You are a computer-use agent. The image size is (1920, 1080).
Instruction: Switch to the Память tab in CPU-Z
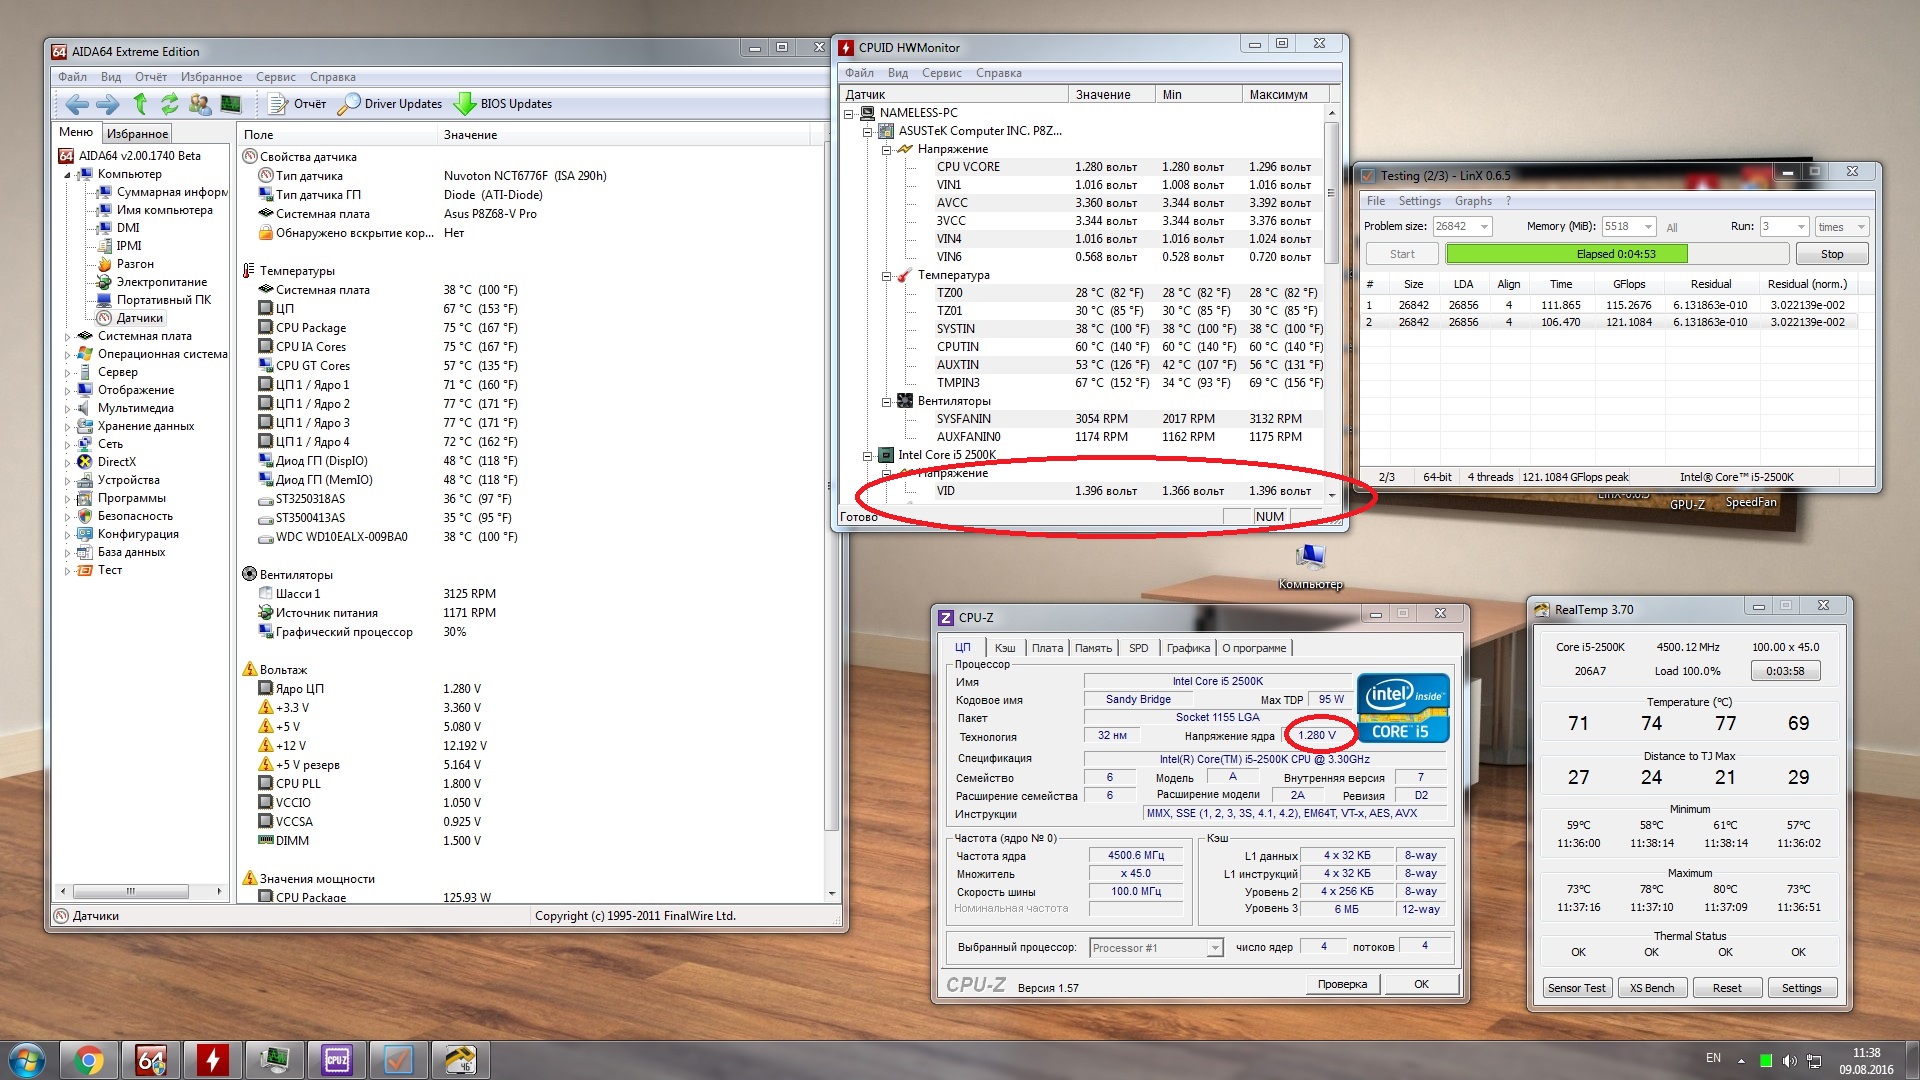(x=1093, y=648)
